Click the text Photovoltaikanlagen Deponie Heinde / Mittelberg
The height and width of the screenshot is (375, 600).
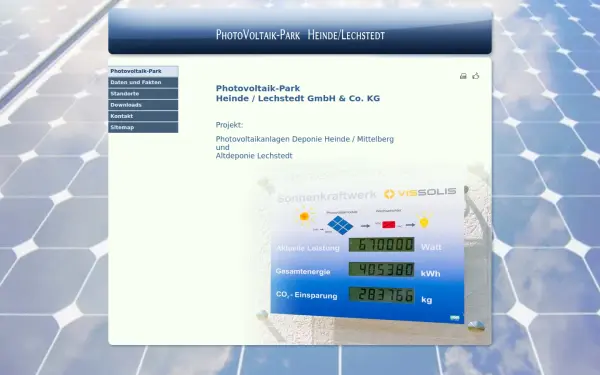point(305,139)
